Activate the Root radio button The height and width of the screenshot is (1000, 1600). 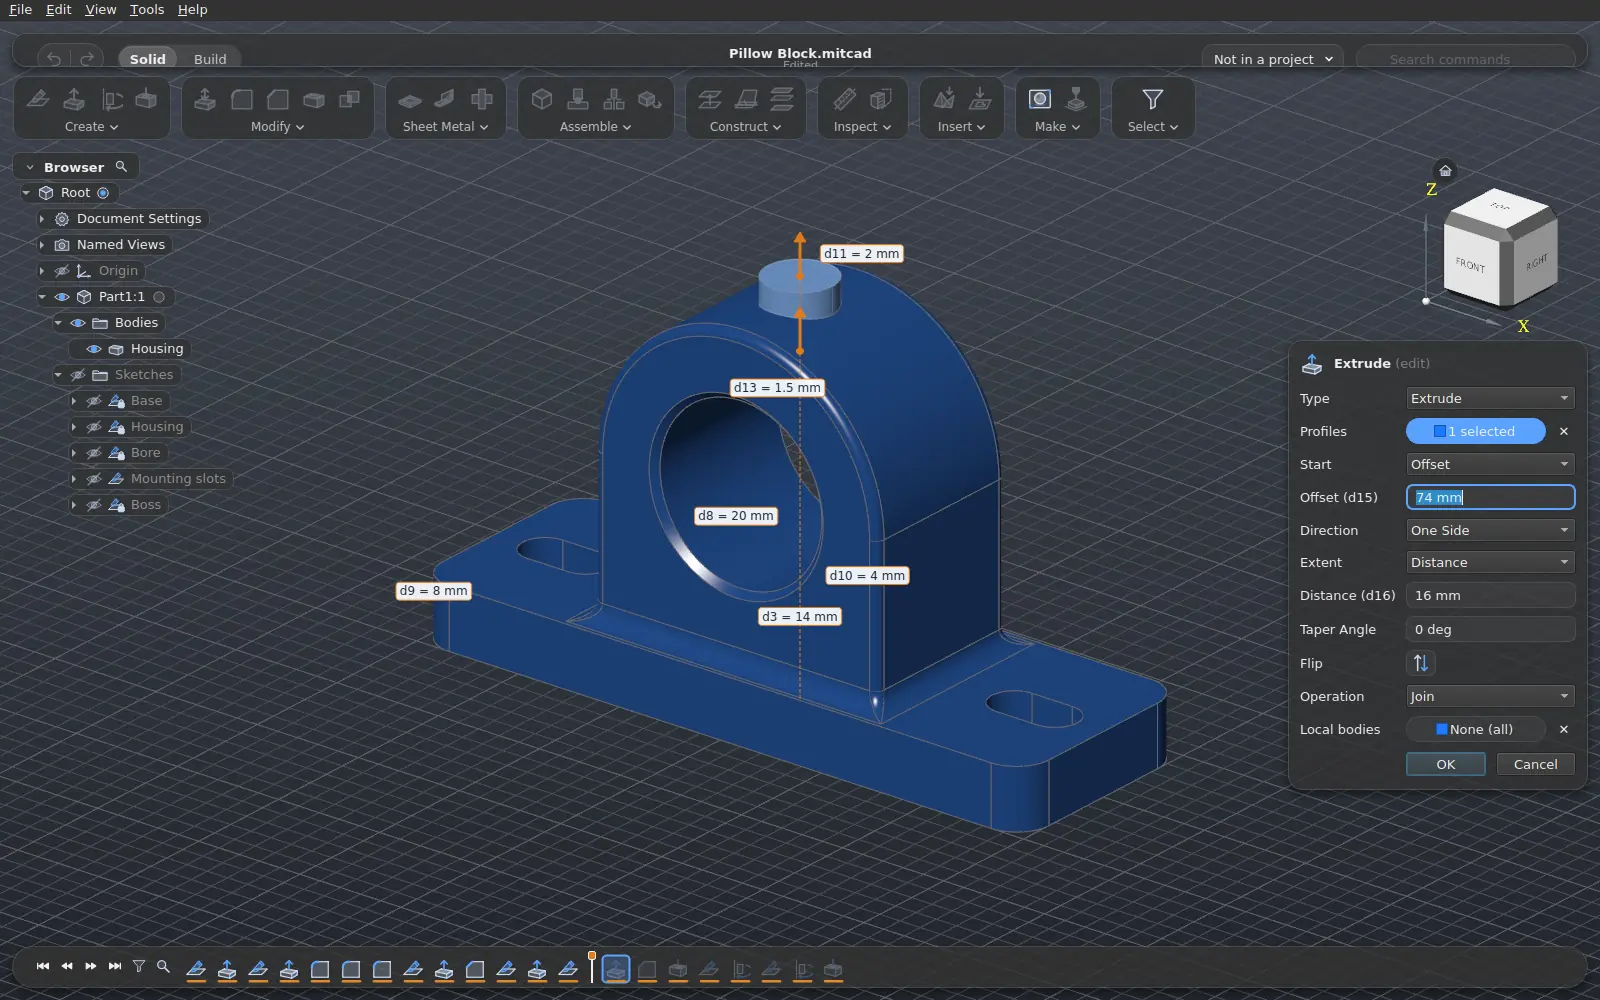coord(103,193)
